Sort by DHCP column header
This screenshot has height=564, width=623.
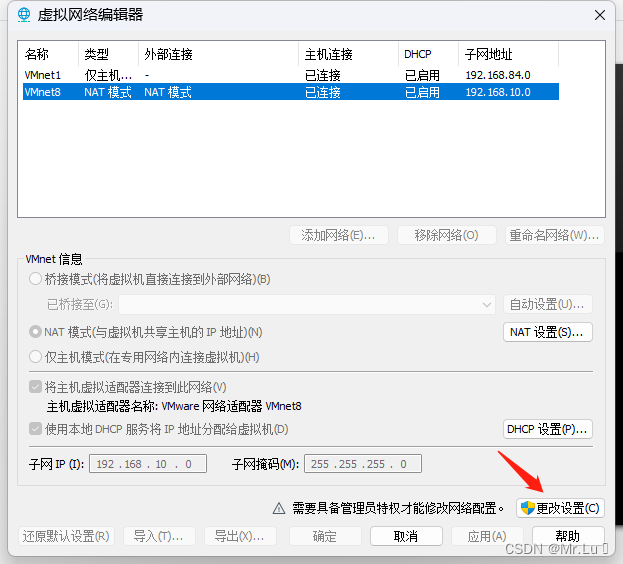point(429,54)
